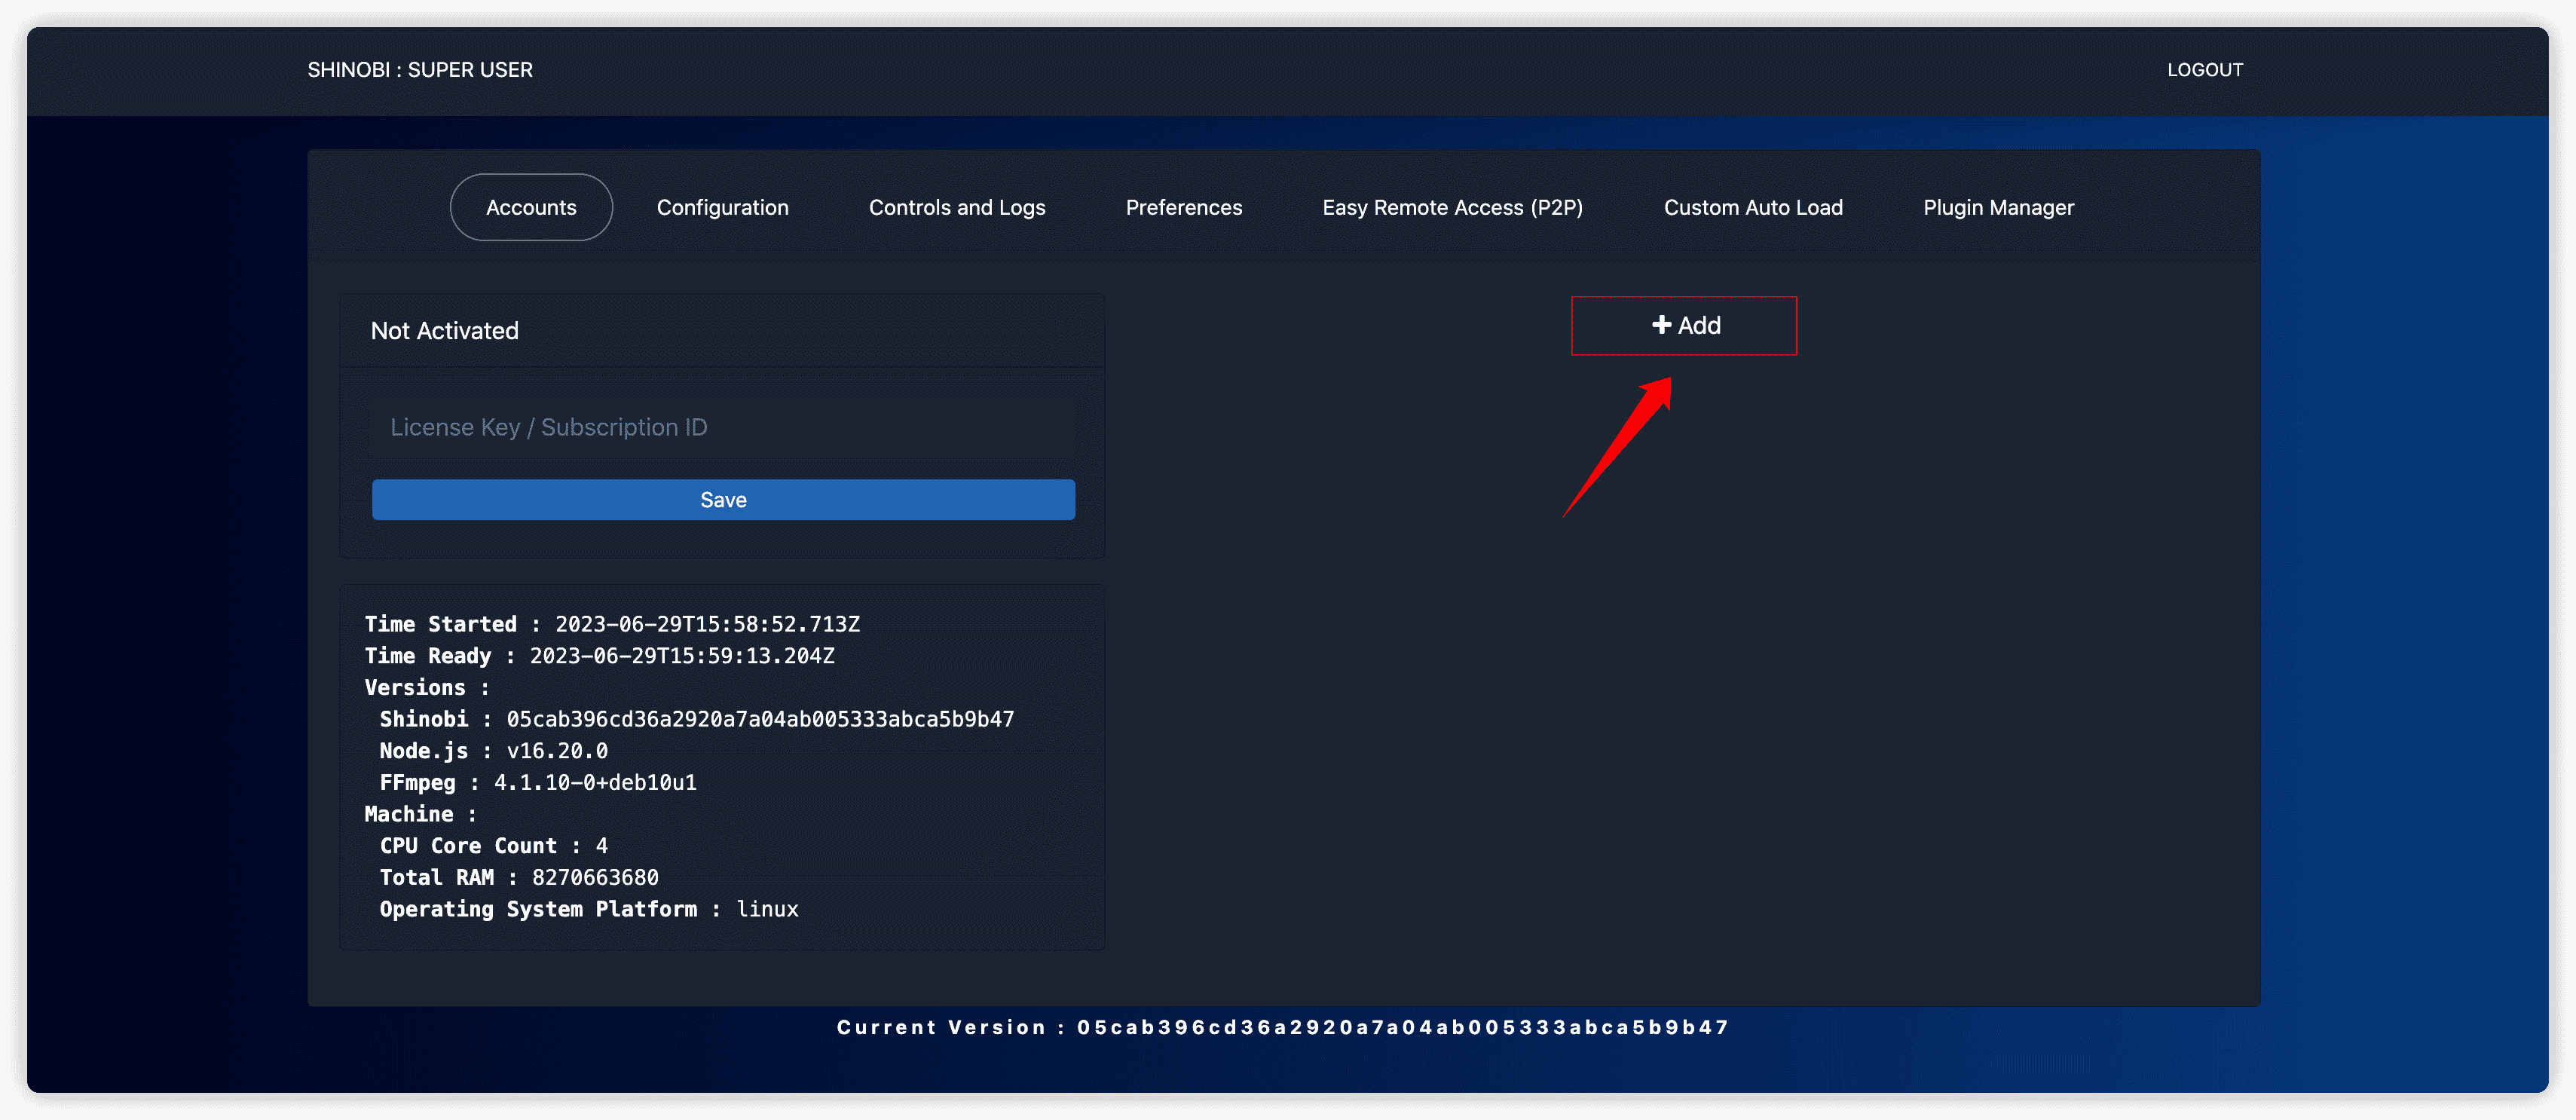The height and width of the screenshot is (1120, 2576).
Task: Click the Shinobi version hash text
Action: (x=759, y=719)
